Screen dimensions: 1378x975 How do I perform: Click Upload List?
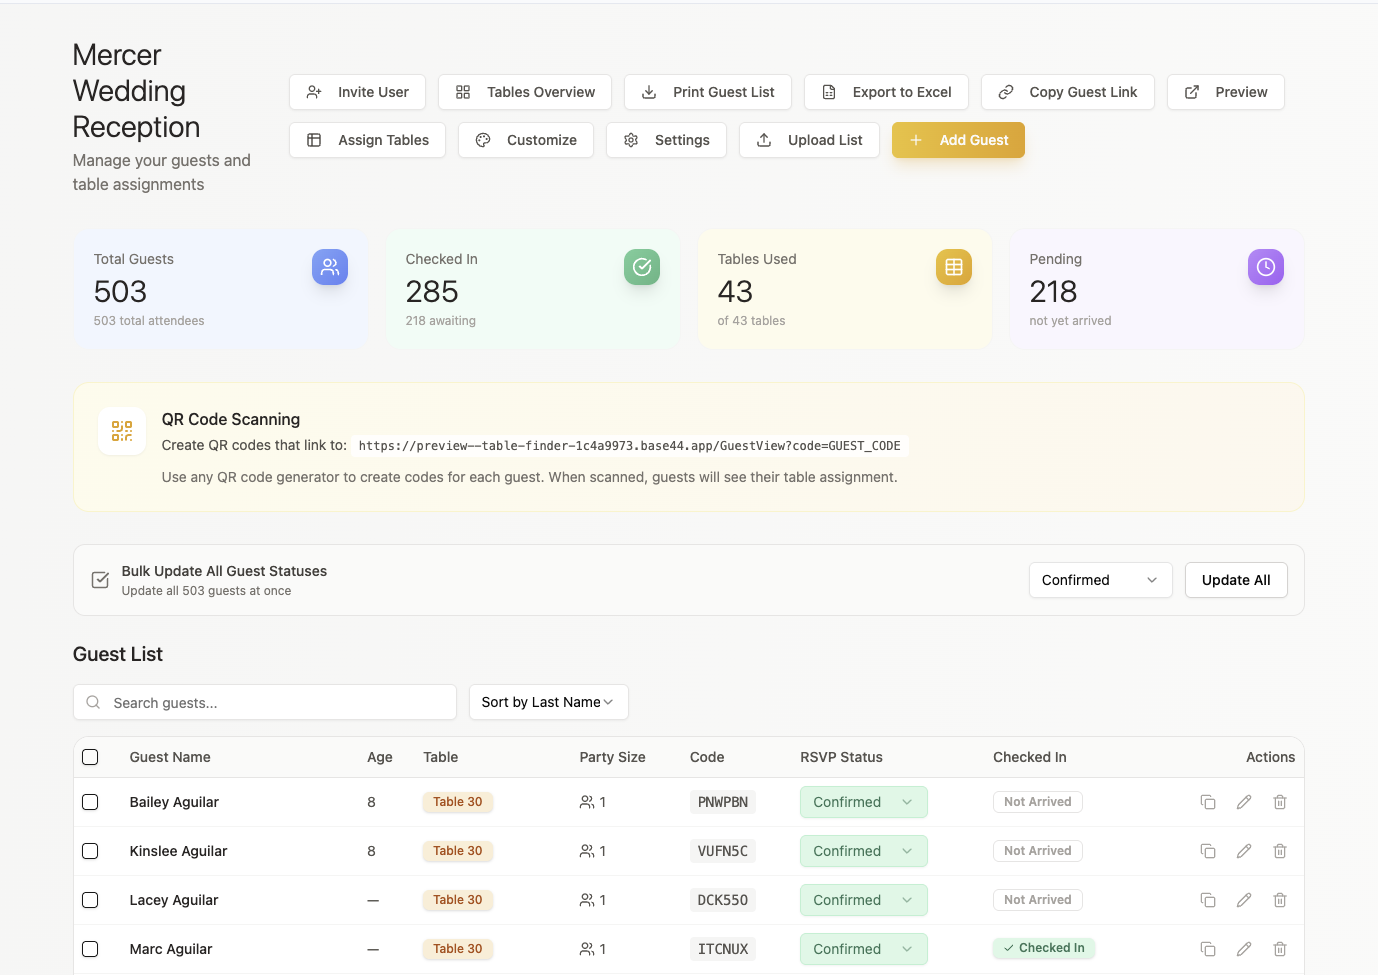point(809,140)
